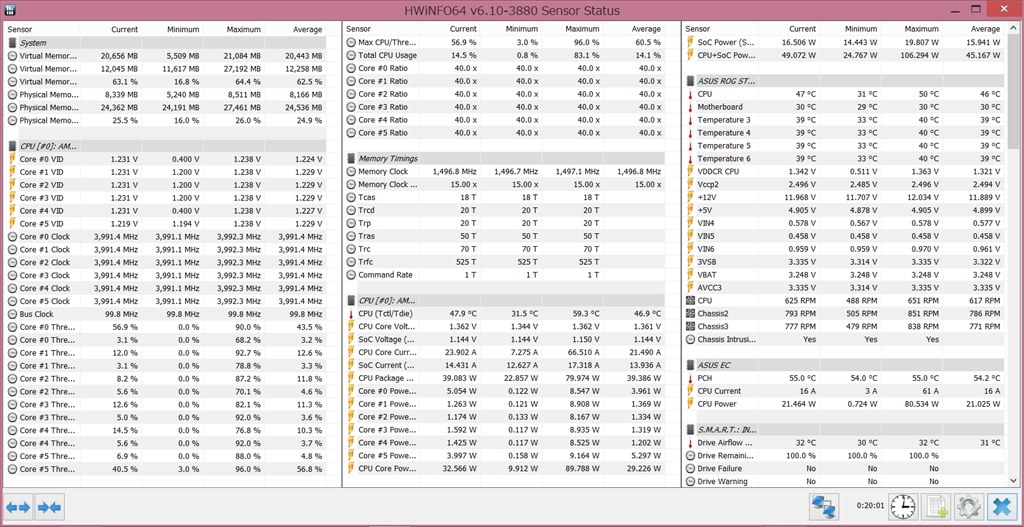The height and width of the screenshot is (527, 1024).
Task: Click the collapse-columns inward arrows button
Action: 50,506
